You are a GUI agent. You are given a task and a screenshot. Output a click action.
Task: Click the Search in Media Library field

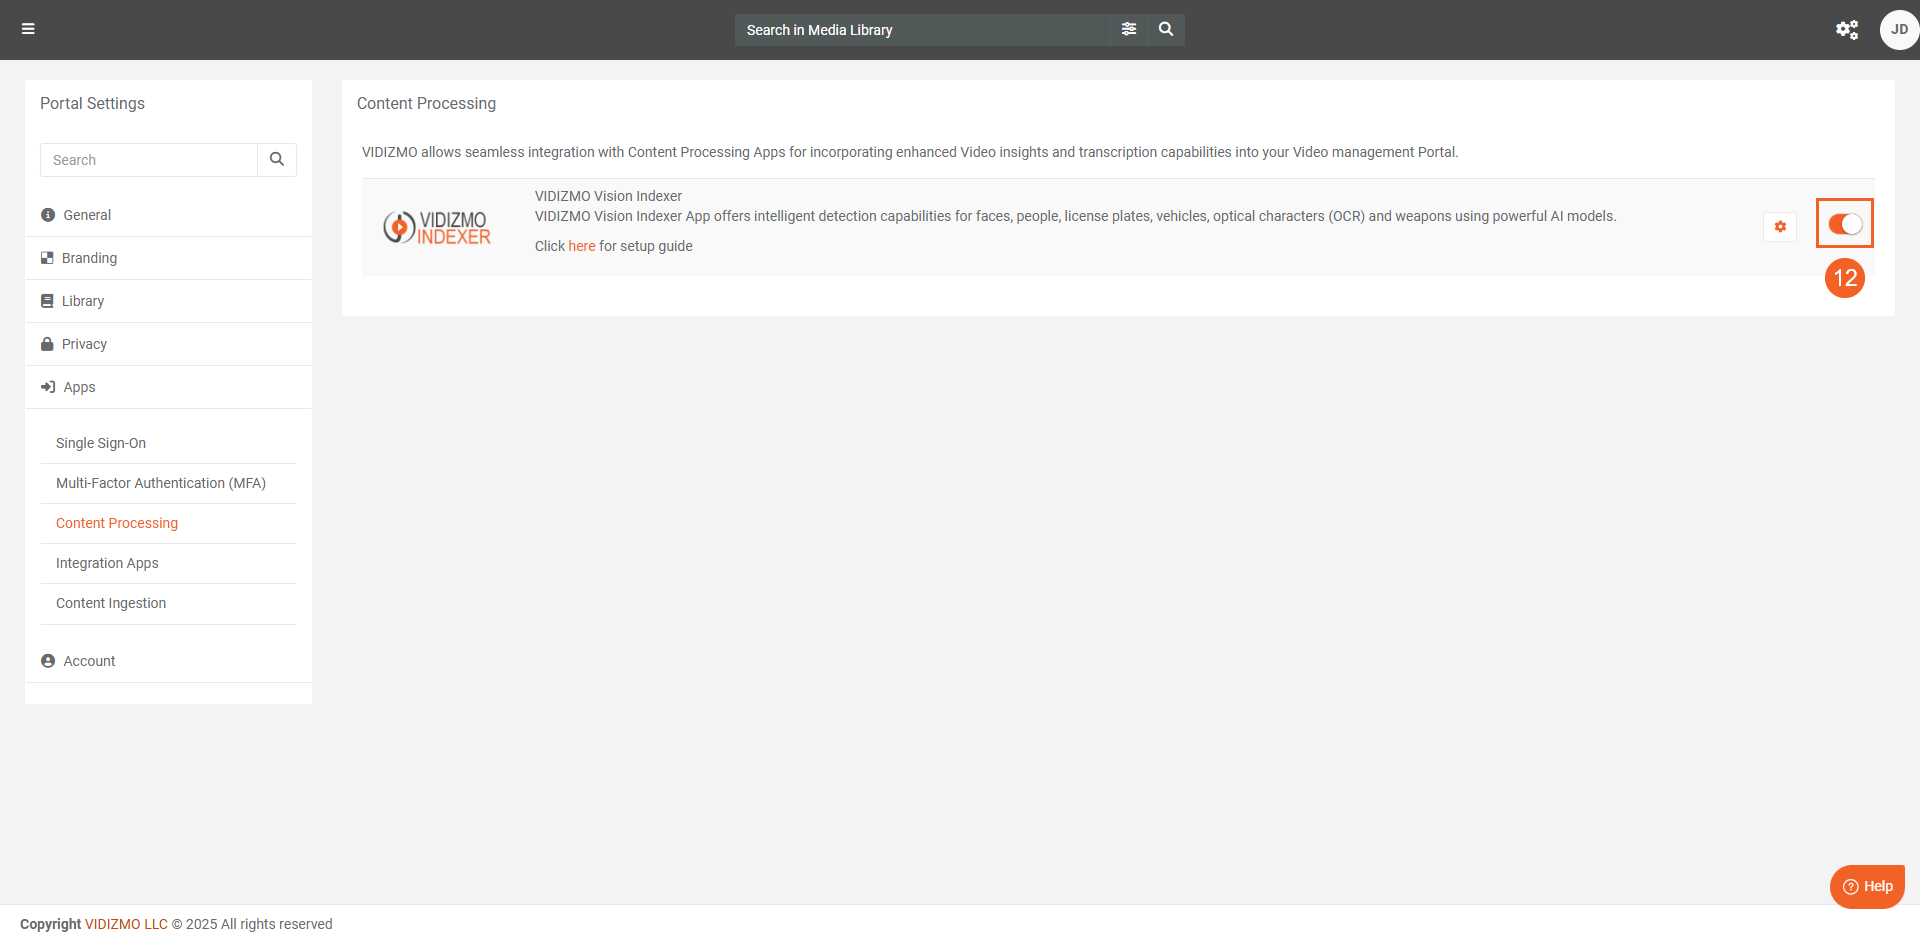pyautogui.click(x=920, y=30)
